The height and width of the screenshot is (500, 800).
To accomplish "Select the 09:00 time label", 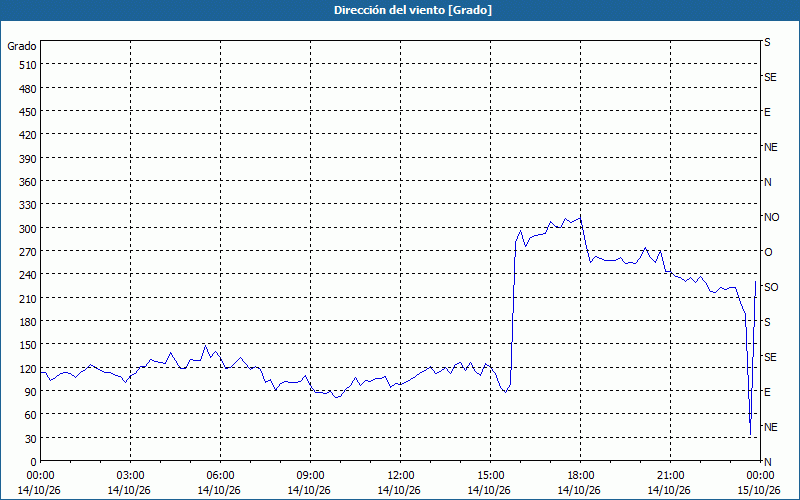I will [x=310, y=476].
